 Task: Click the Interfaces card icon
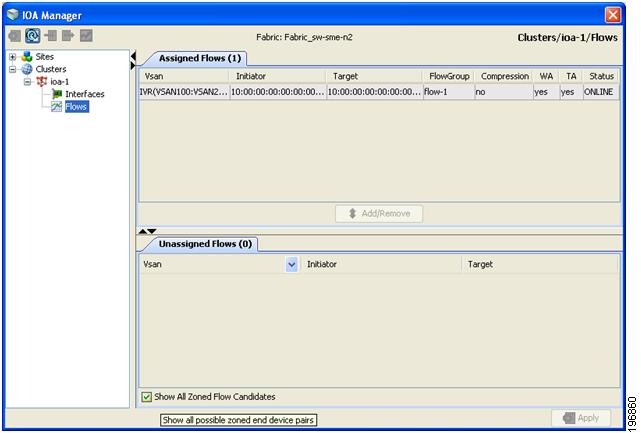tap(57, 94)
